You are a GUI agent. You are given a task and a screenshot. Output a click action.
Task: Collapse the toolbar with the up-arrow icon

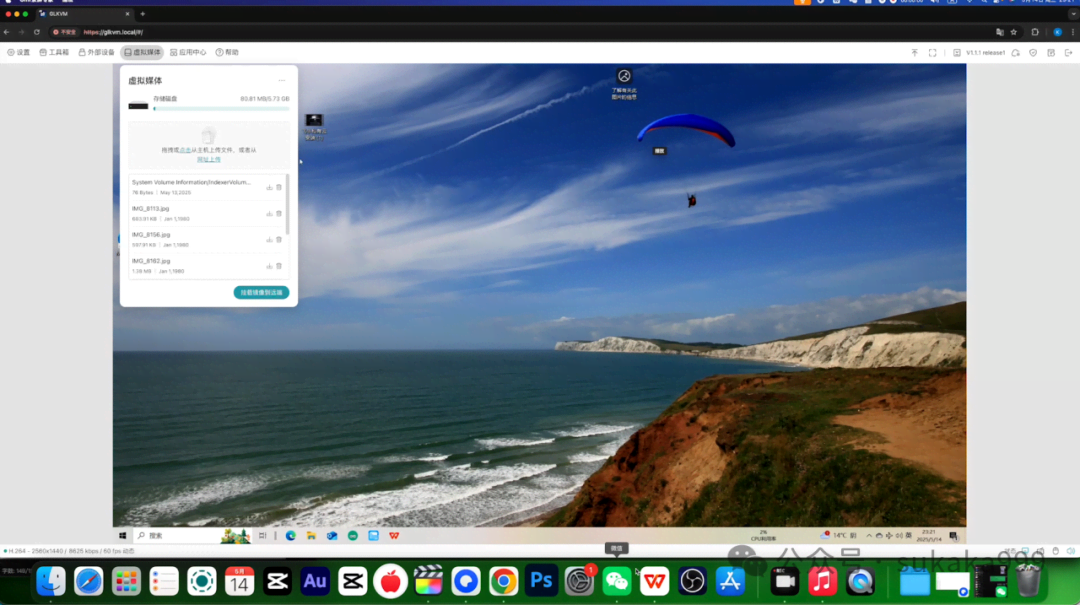915,52
